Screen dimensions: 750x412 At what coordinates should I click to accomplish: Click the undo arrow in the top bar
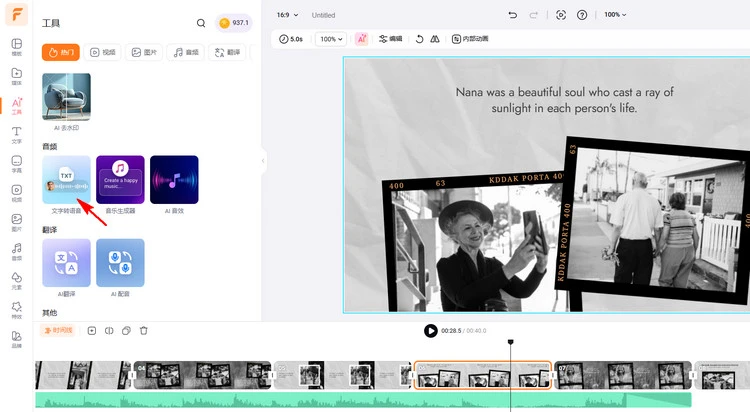click(513, 15)
